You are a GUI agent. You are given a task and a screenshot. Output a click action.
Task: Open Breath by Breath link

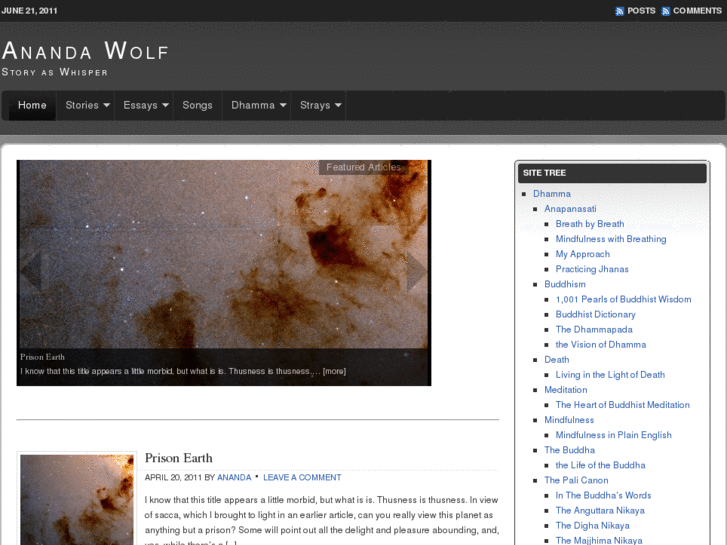click(590, 224)
